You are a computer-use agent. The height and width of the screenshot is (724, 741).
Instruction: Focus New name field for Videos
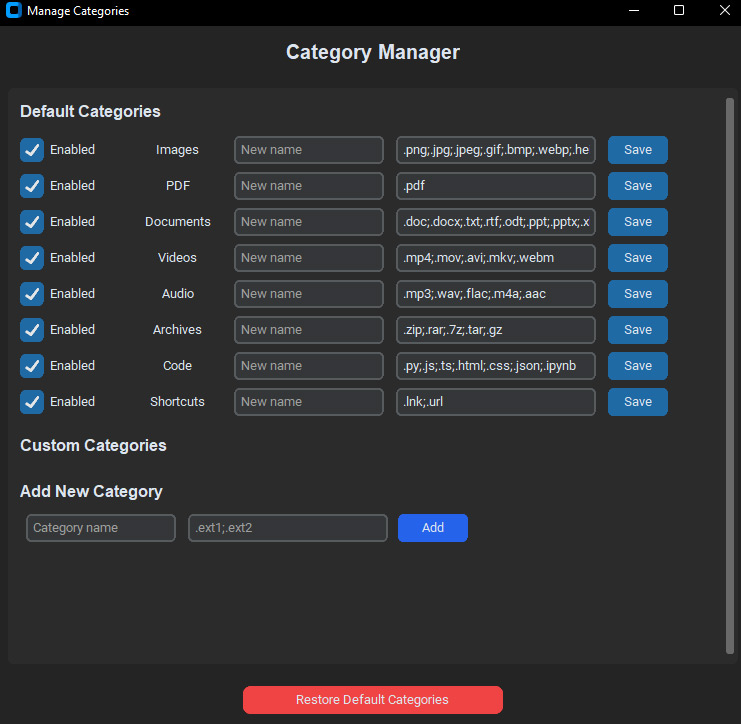309,258
